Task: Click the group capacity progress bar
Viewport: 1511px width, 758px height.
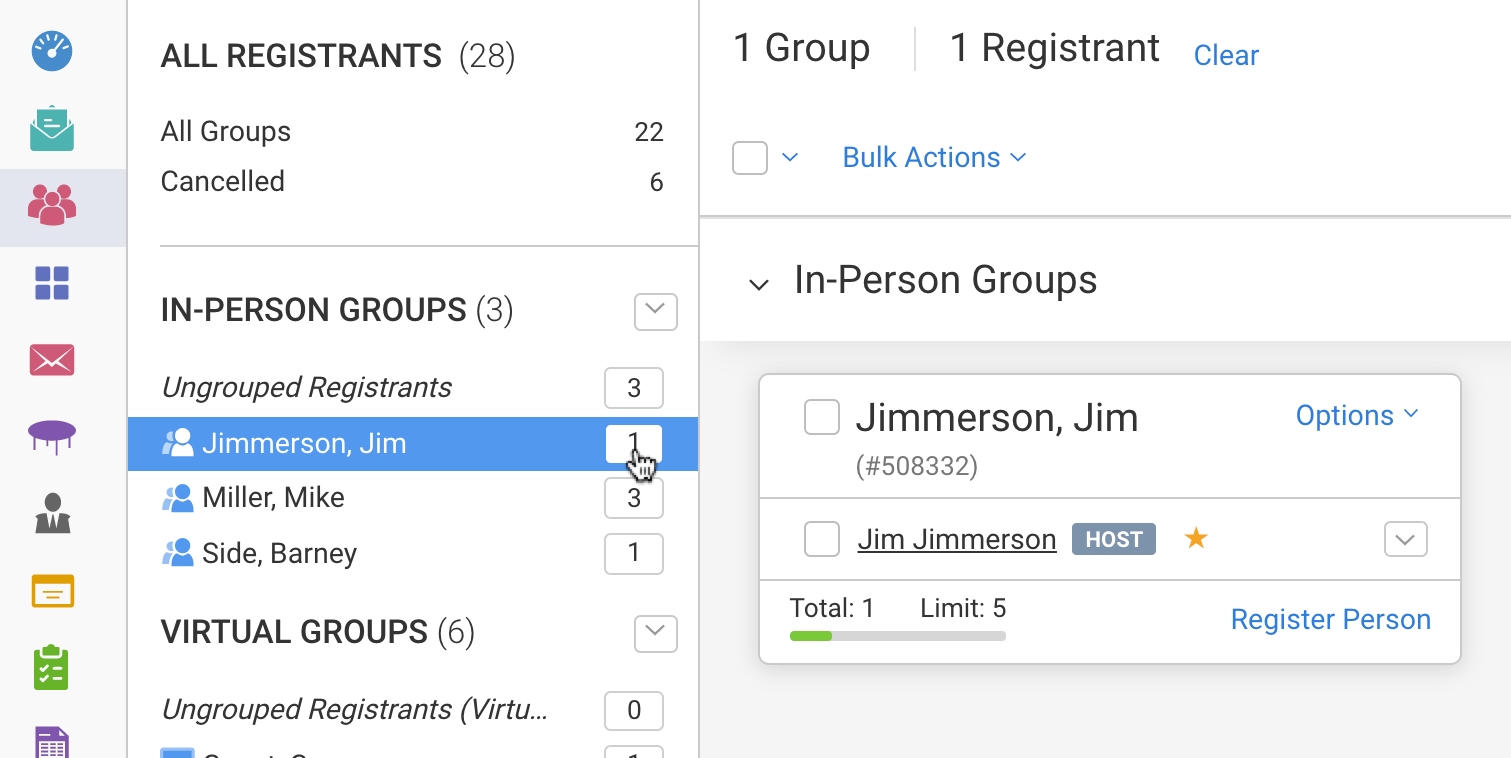Action: click(897, 636)
